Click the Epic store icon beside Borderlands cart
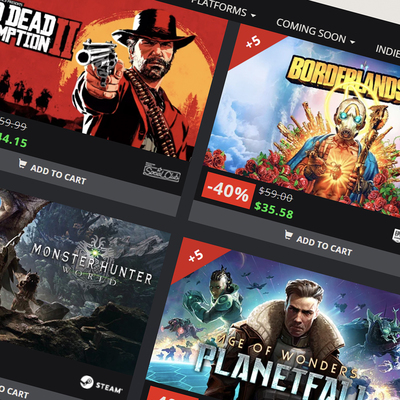 pos(397,236)
